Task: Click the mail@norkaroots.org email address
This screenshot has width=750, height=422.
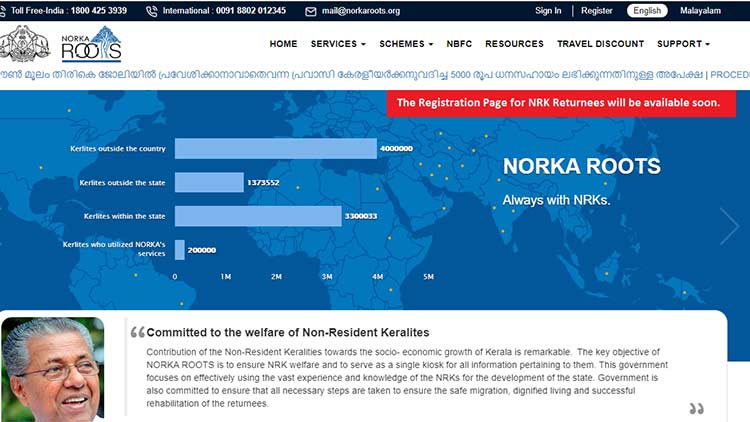Action: click(x=361, y=11)
